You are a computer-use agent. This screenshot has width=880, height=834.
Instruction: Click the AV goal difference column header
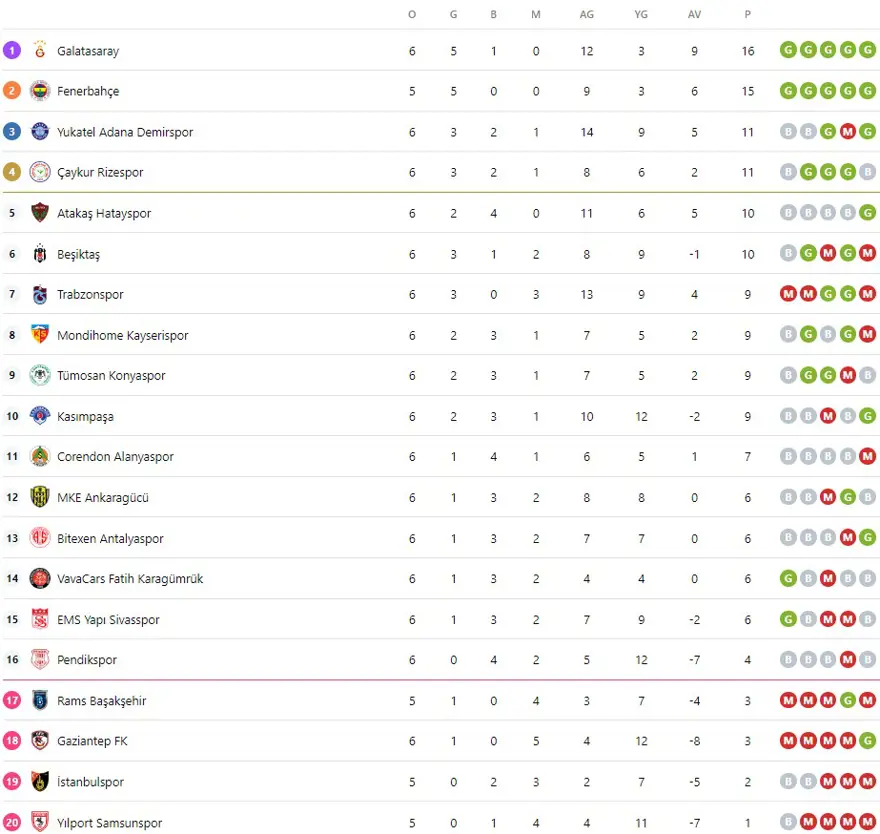694,14
